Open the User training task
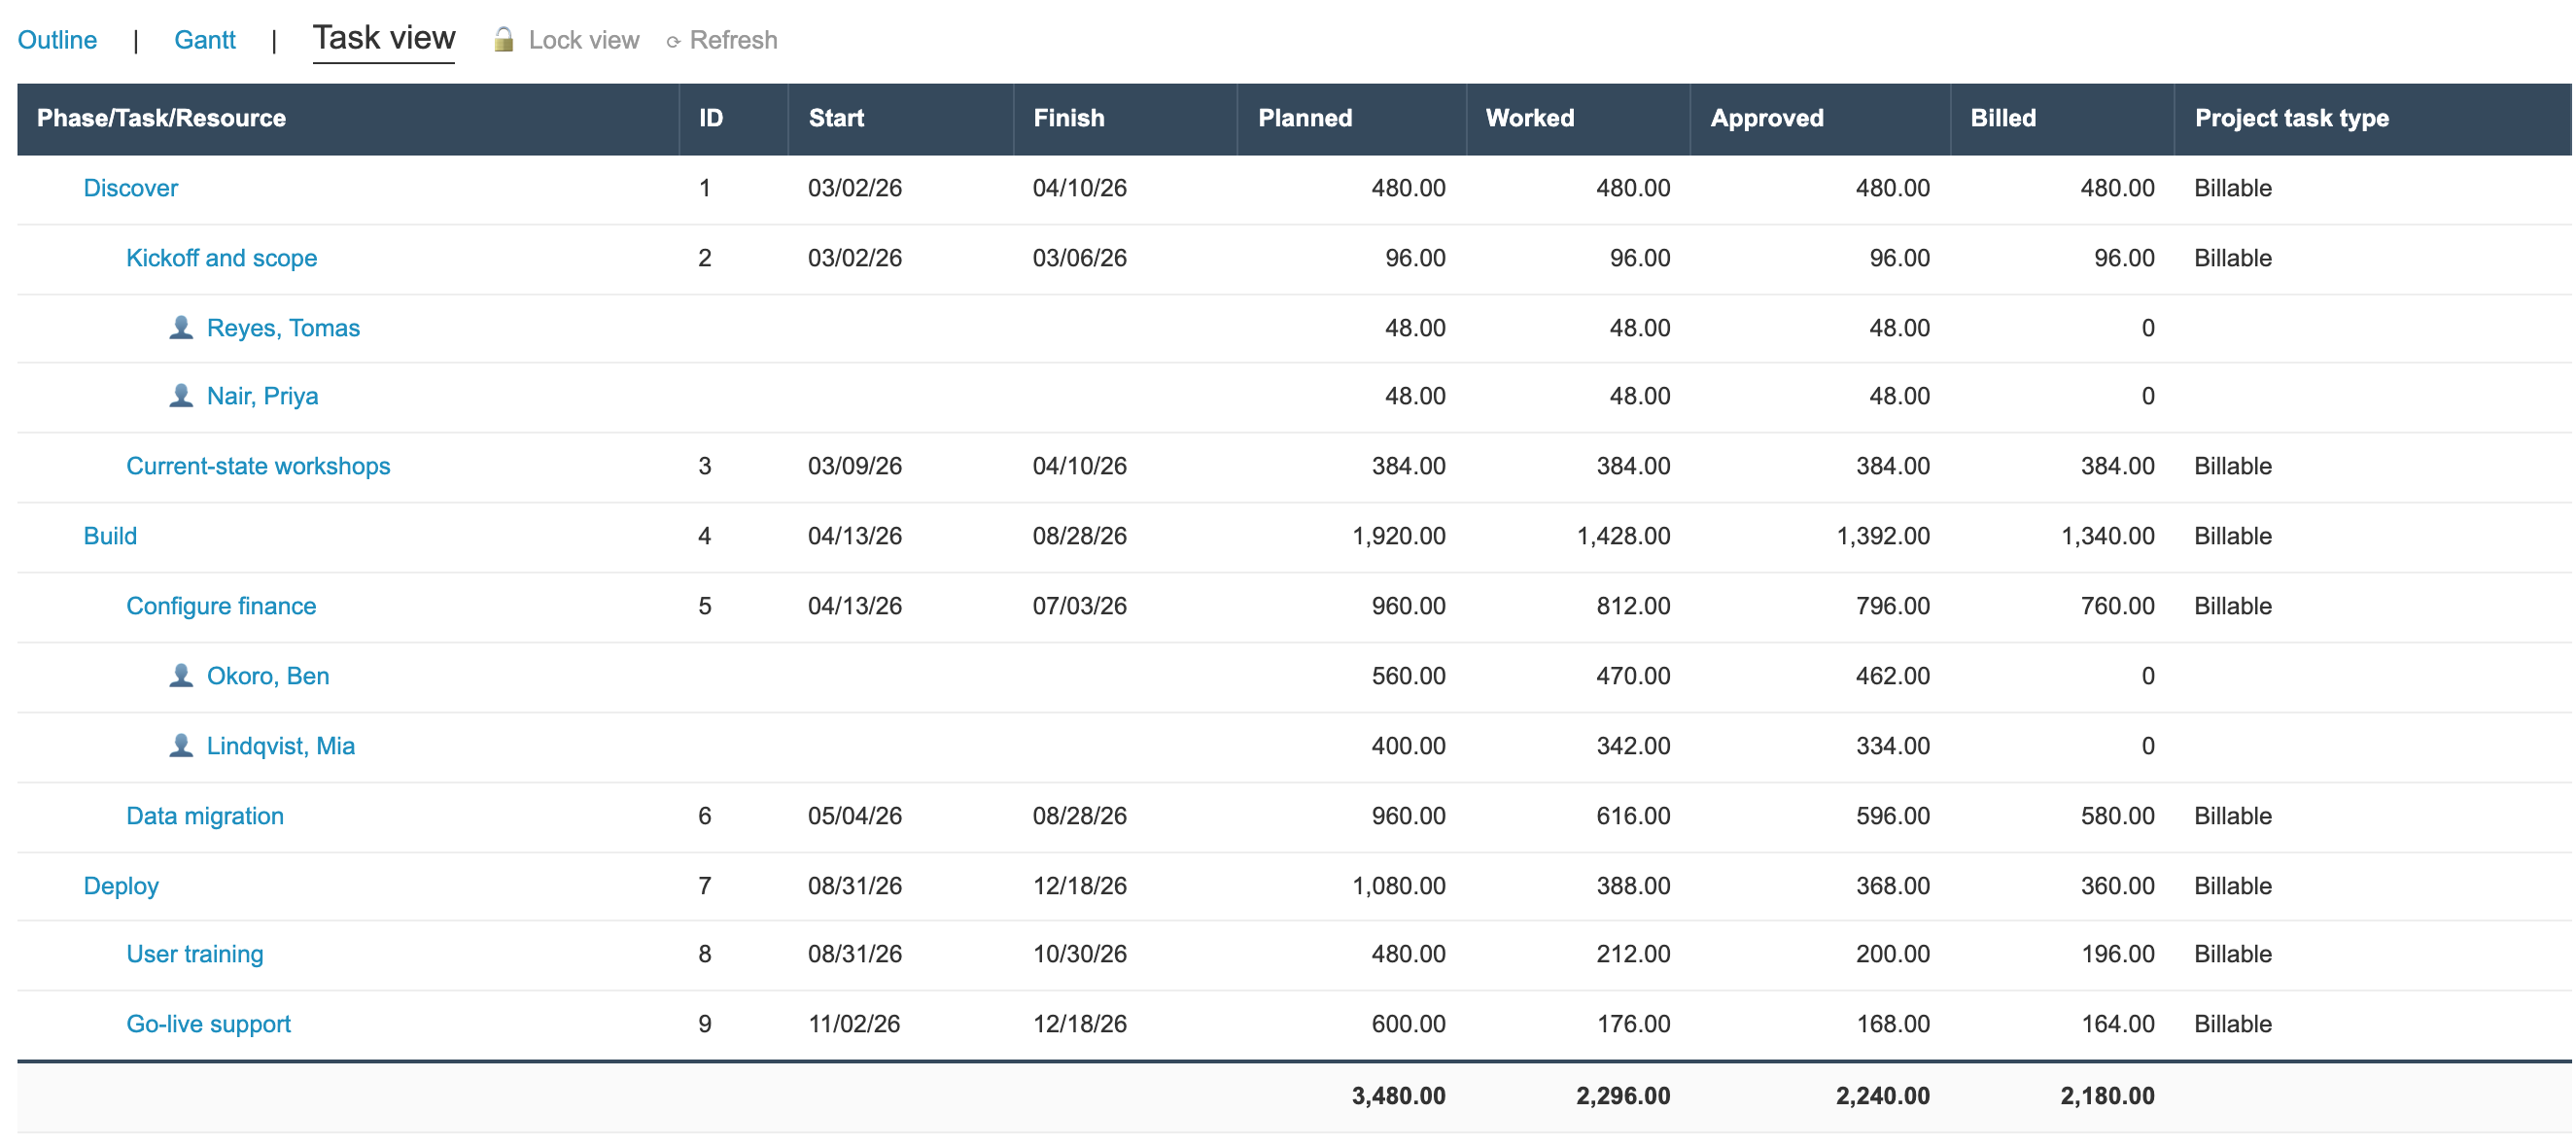 195,954
